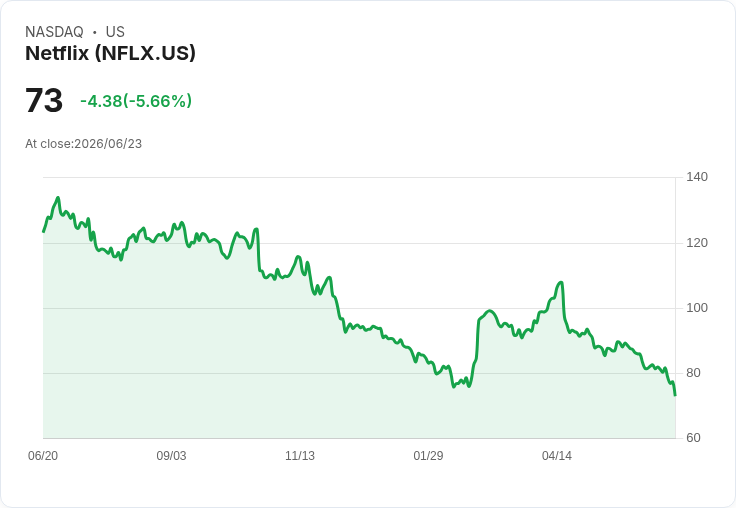This screenshot has width=736, height=508.
Task: Click the Netflix (NFLX.US) stock title
Action: (x=110, y=53)
